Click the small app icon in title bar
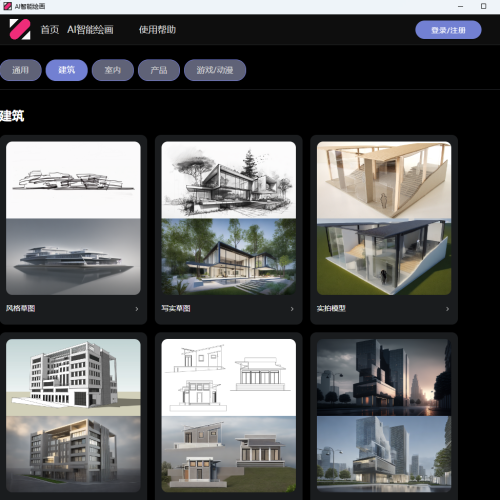This screenshot has height=500, width=500. 7,6
